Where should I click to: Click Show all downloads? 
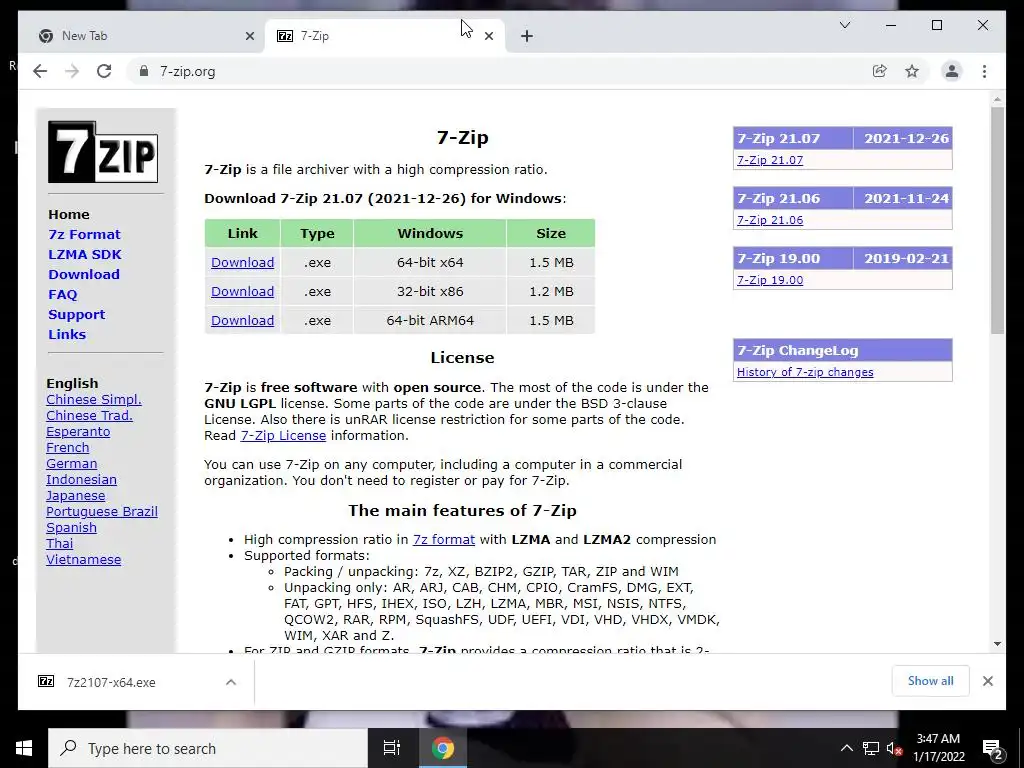pyautogui.click(x=931, y=681)
